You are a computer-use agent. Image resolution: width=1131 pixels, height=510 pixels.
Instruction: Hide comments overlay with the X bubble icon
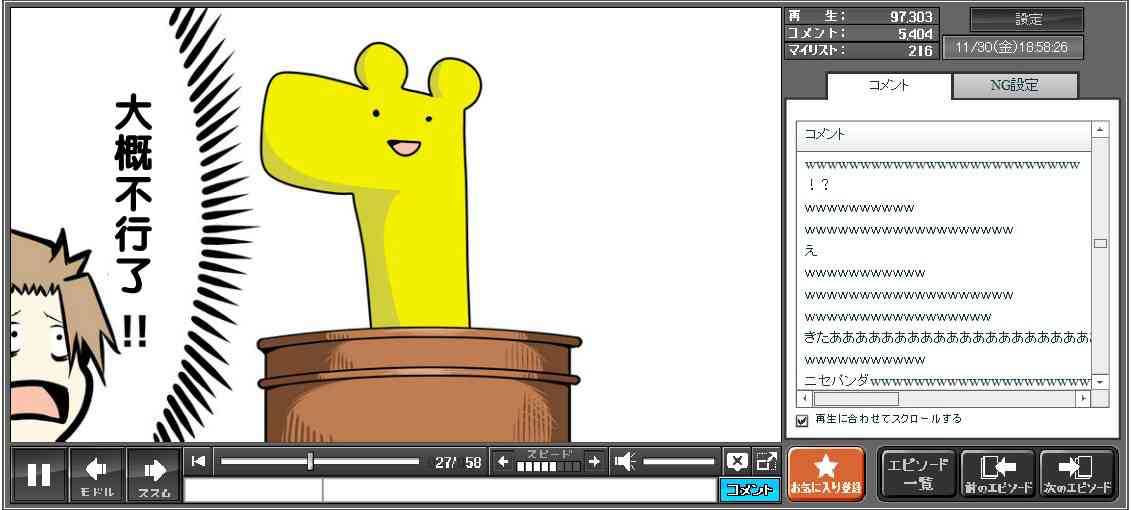[737, 461]
